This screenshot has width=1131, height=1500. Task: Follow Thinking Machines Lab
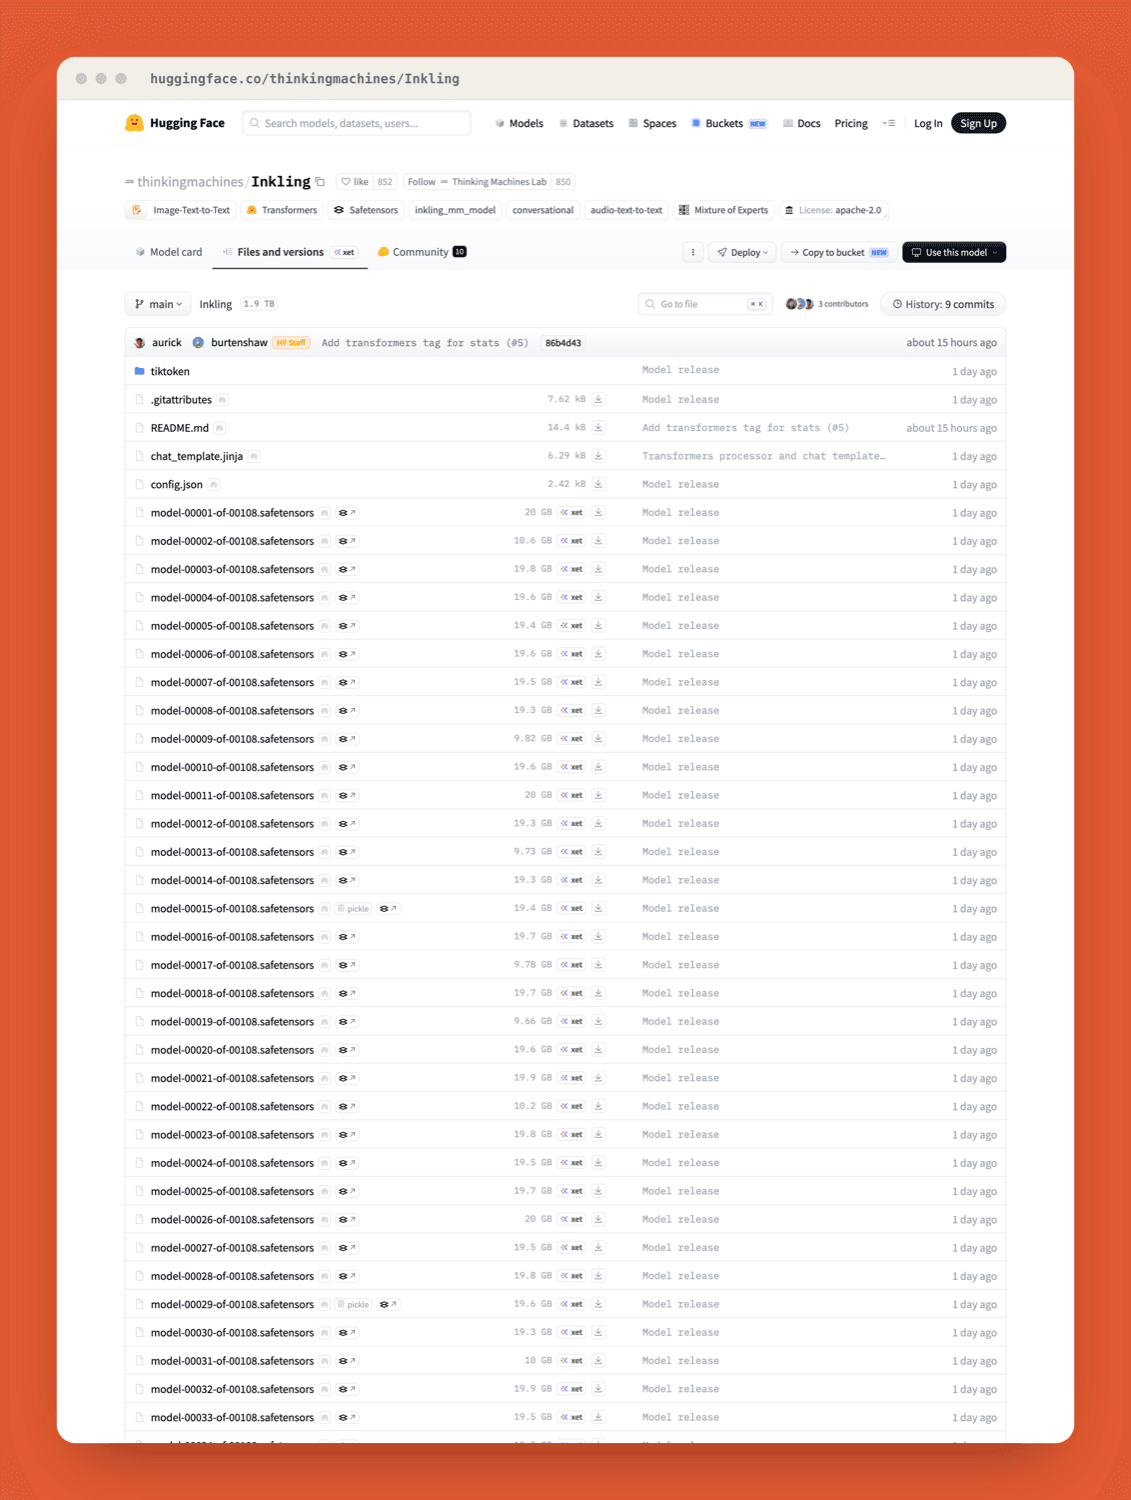(x=477, y=182)
